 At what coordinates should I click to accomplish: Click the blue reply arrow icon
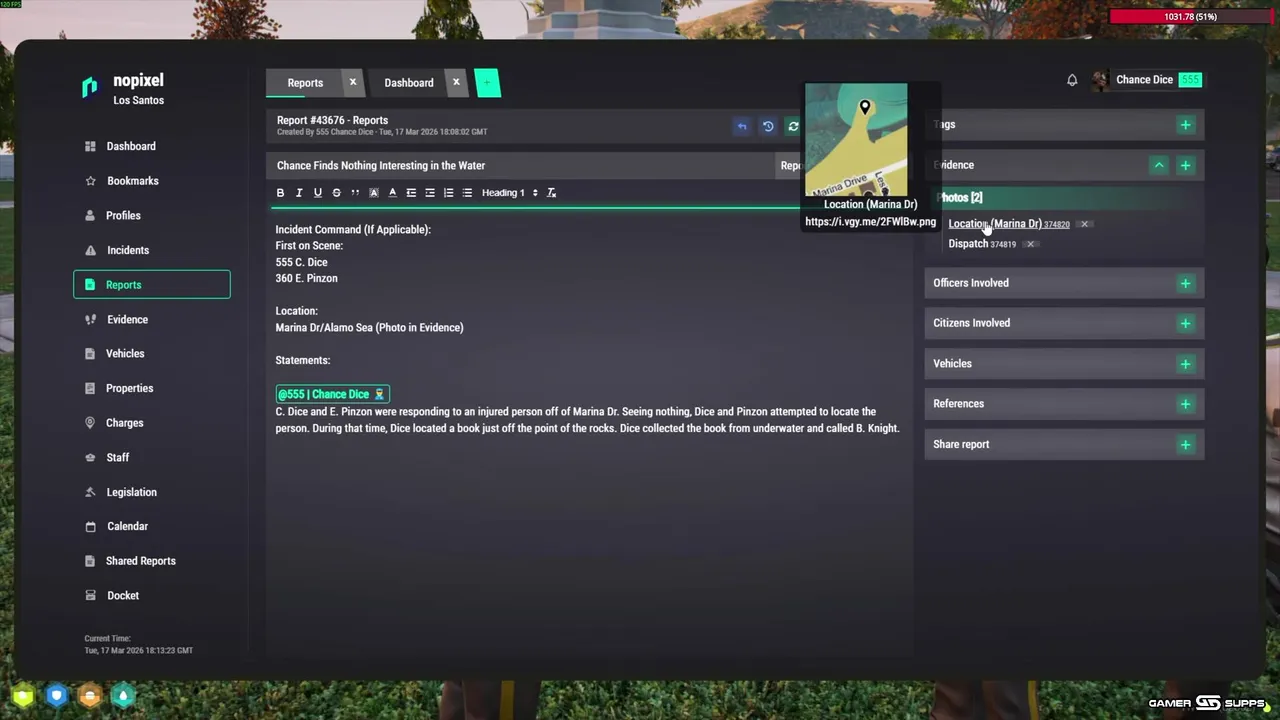click(742, 126)
